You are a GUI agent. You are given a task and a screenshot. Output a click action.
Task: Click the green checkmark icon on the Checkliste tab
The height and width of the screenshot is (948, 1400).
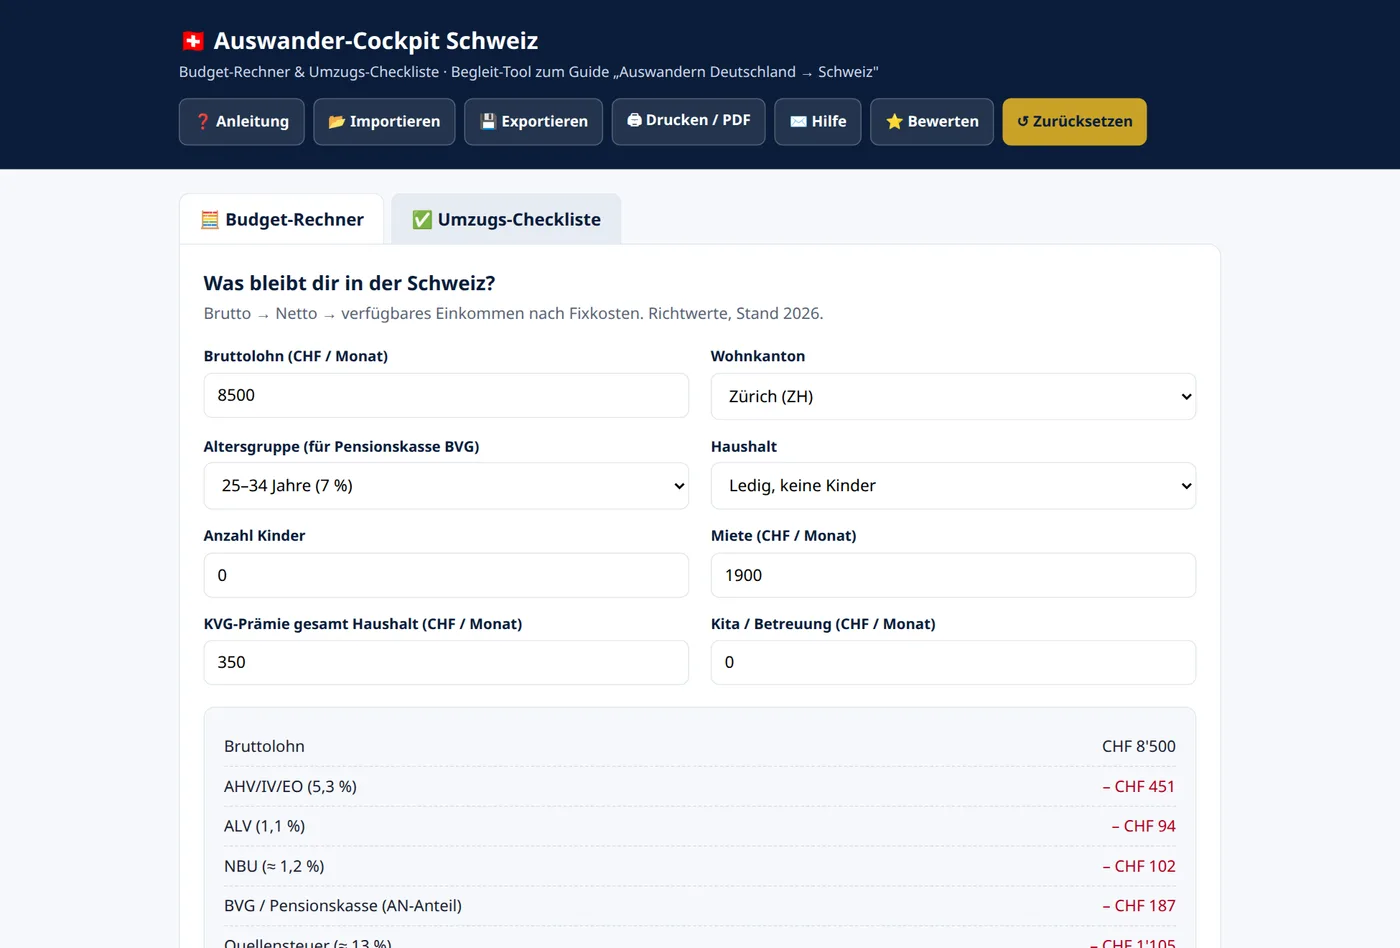pos(422,220)
